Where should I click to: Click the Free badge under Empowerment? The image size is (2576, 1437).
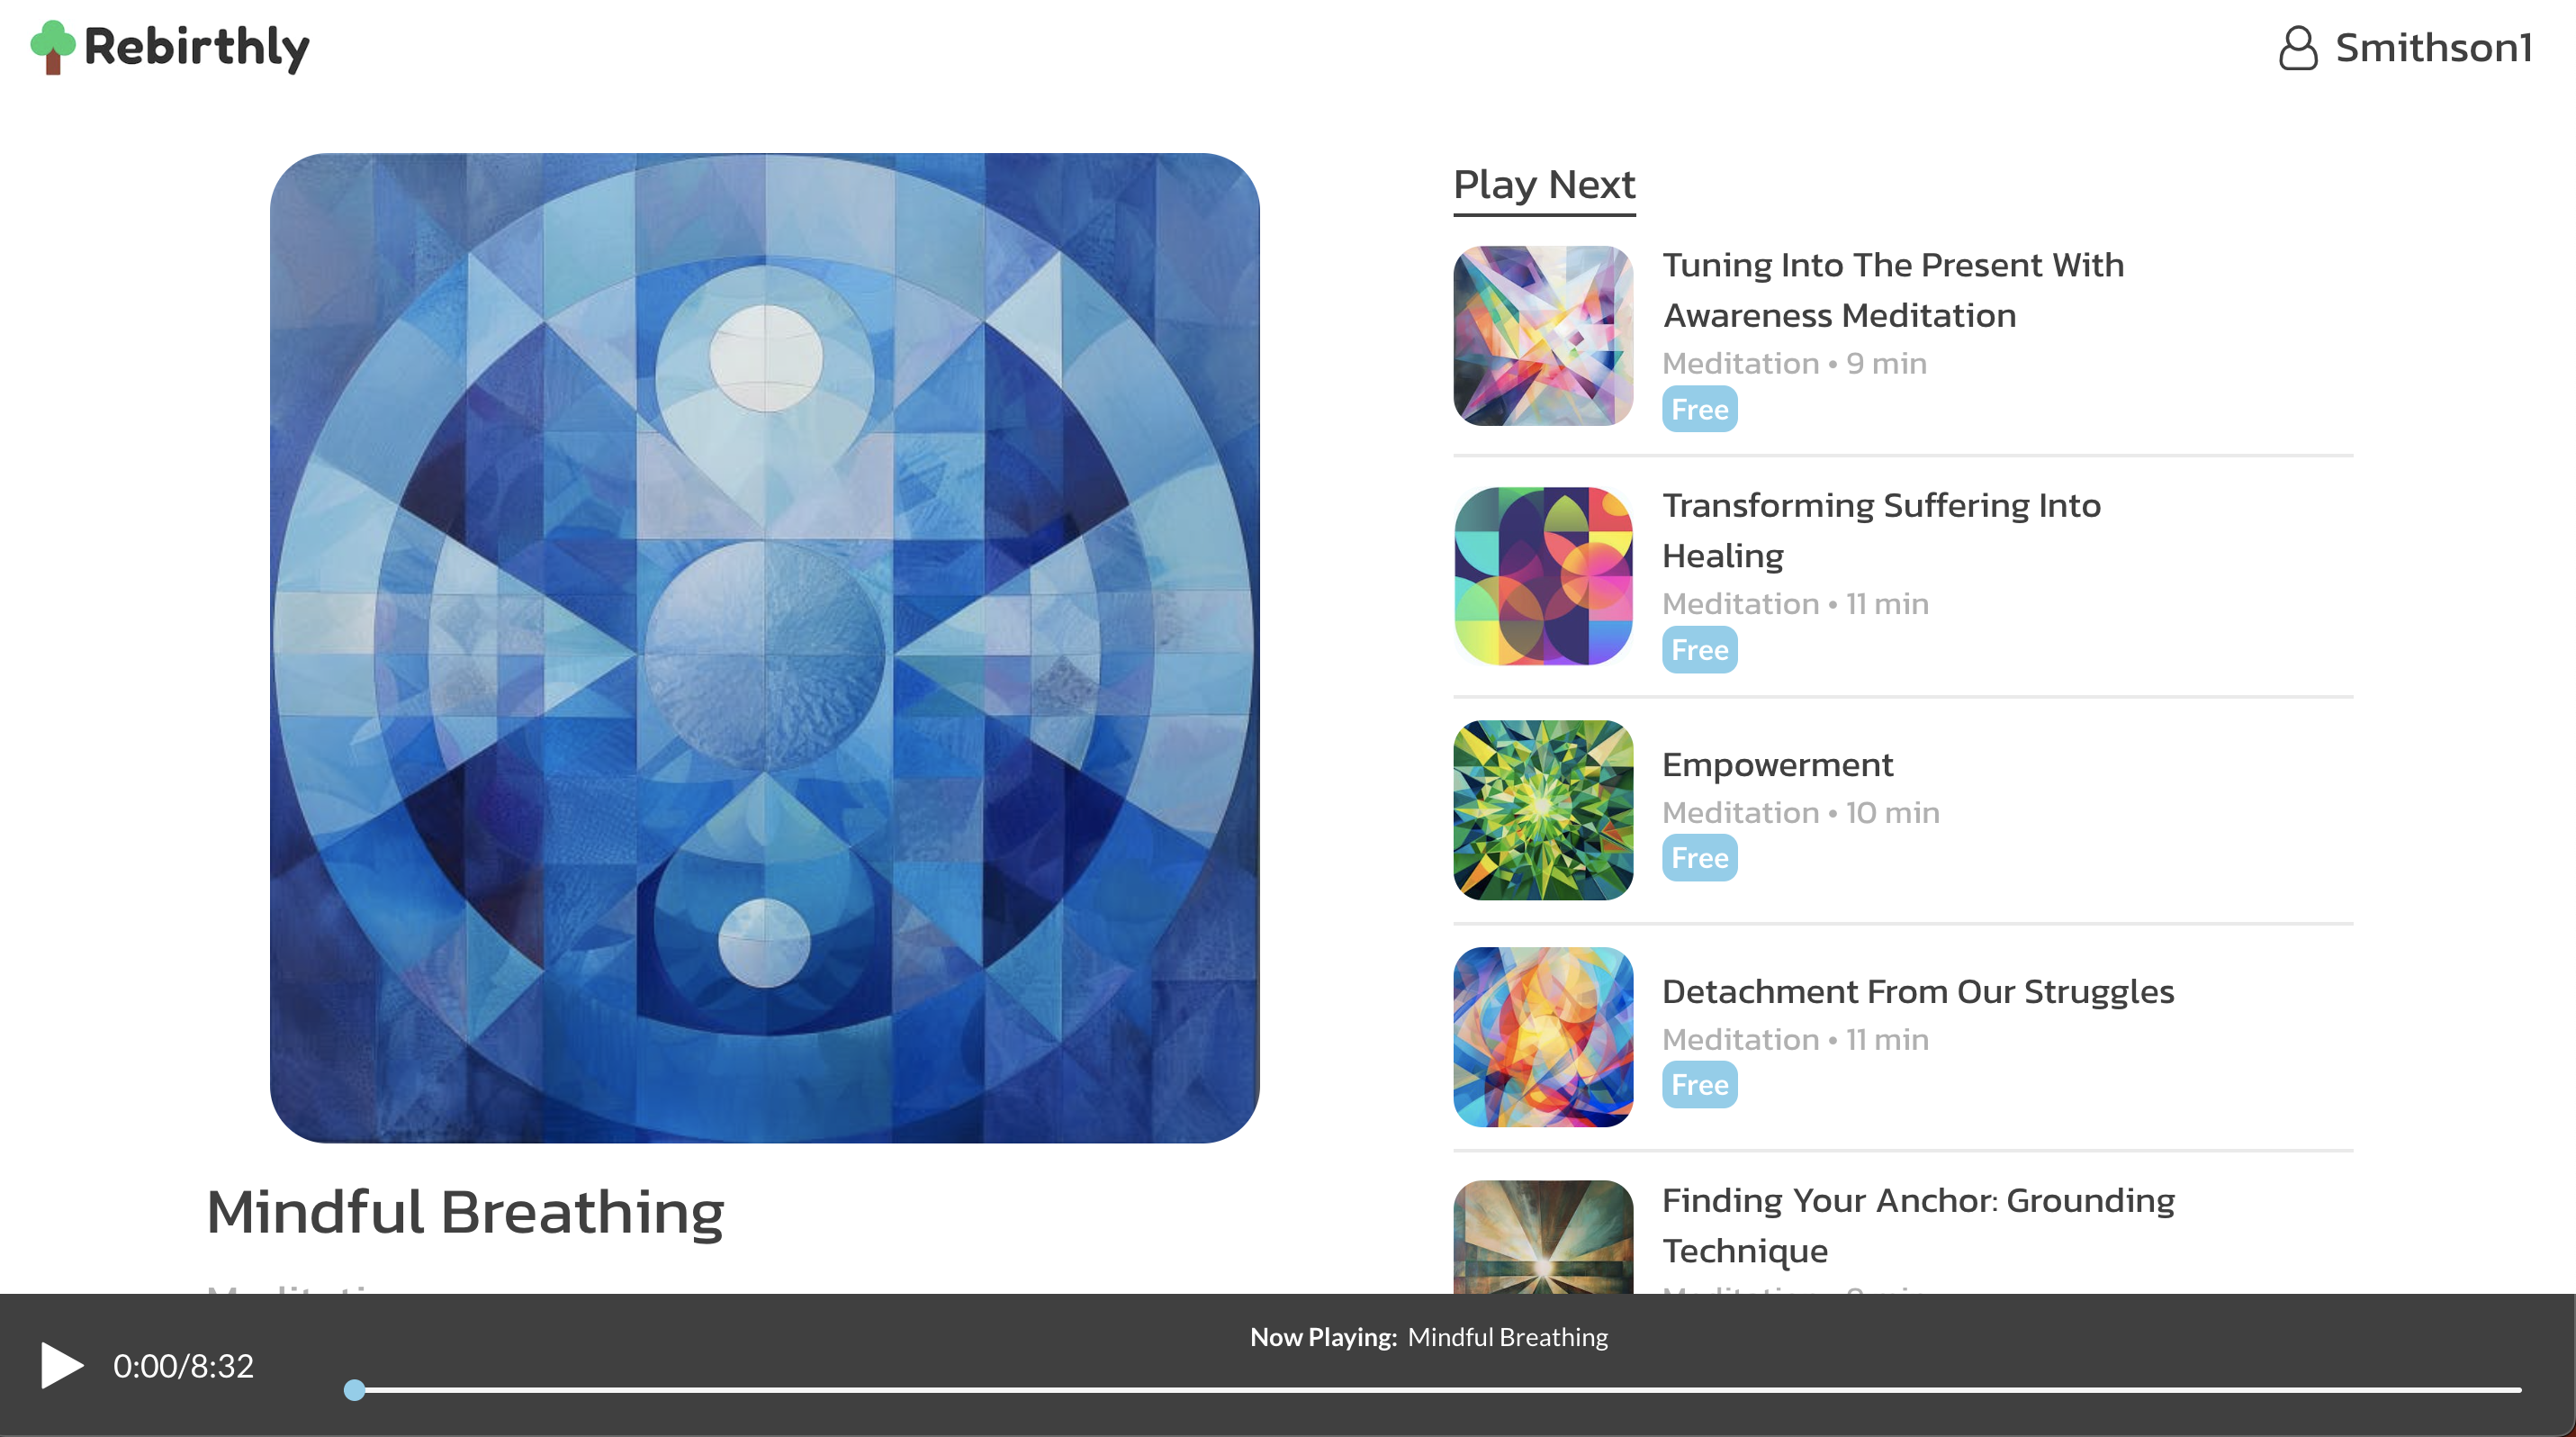point(1699,858)
